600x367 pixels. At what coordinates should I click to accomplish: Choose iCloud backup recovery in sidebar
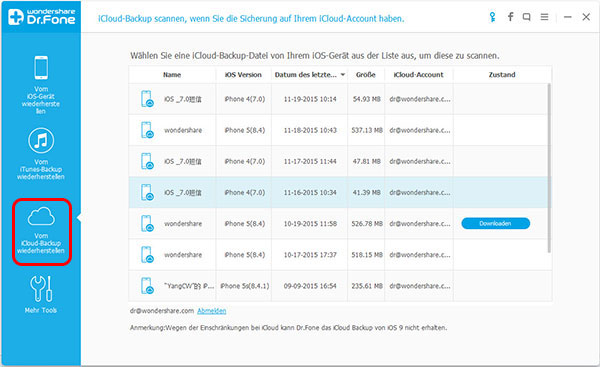(x=41, y=231)
